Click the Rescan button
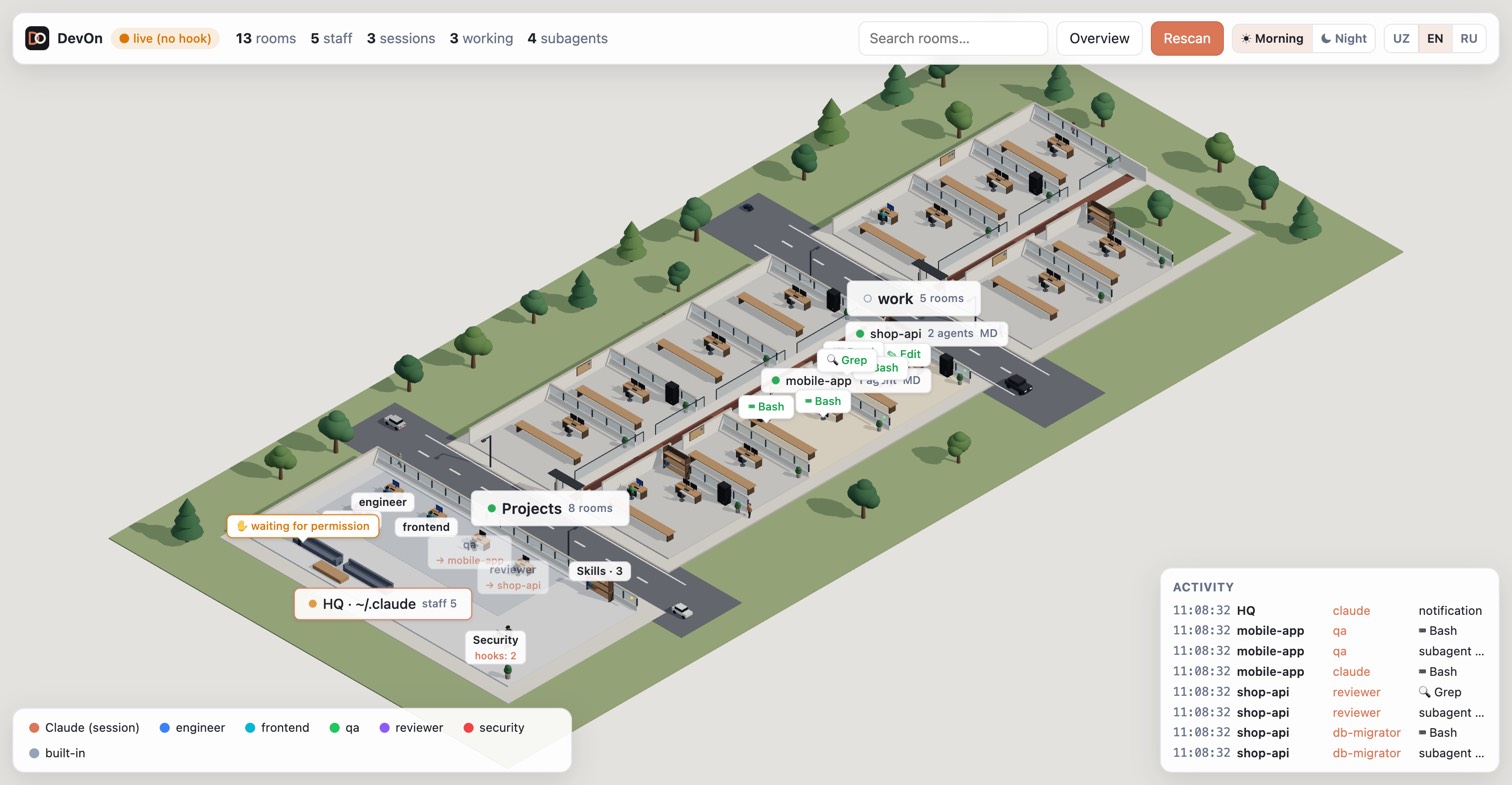Viewport: 1512px width, 785px height. click(1187, 38)
